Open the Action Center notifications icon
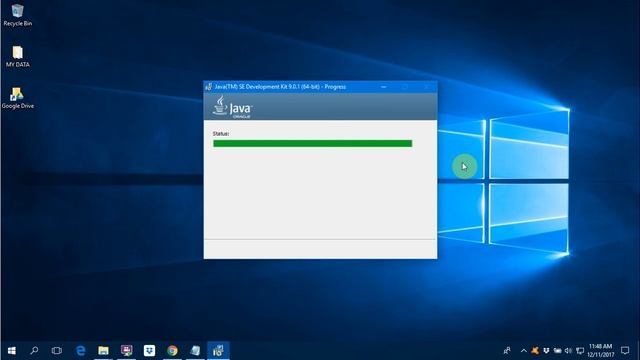The width and height of the screenshot is (640, 360). pos(625,351)
